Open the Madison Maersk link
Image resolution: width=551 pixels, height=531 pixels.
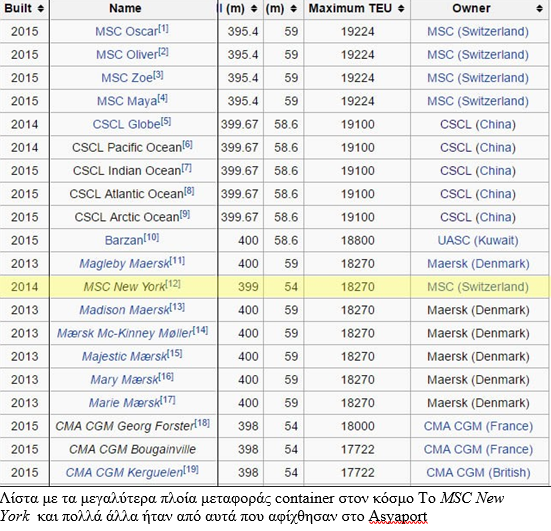(x=124, y=310)
